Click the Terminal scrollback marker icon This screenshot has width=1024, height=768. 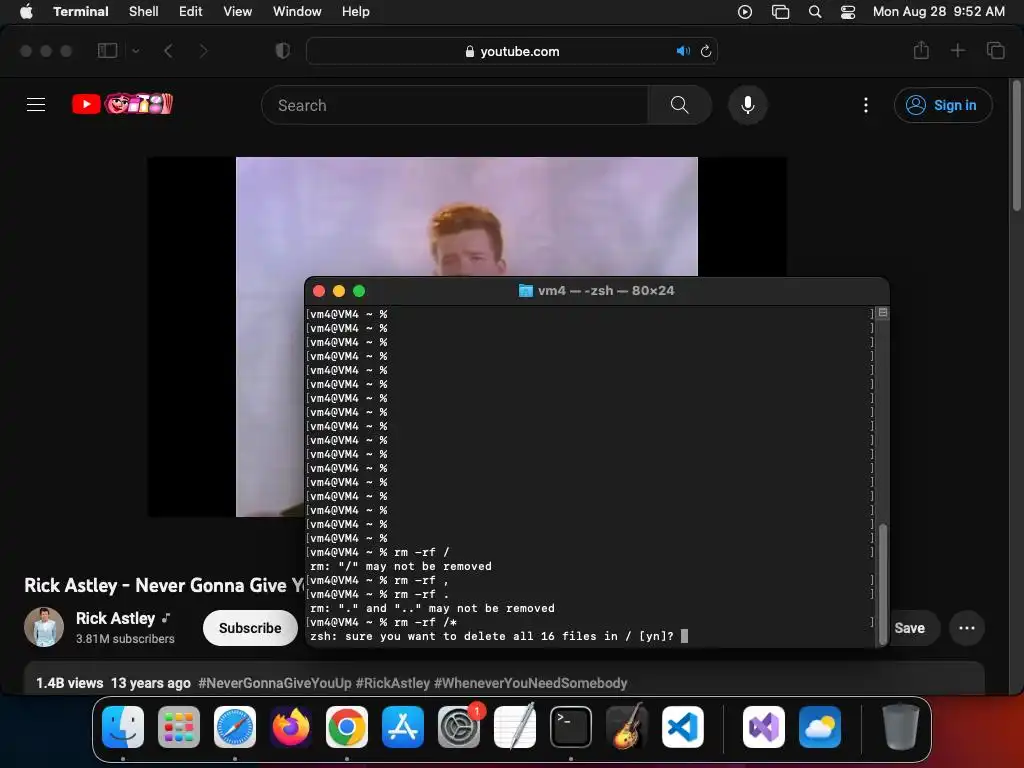click(883, 313)
